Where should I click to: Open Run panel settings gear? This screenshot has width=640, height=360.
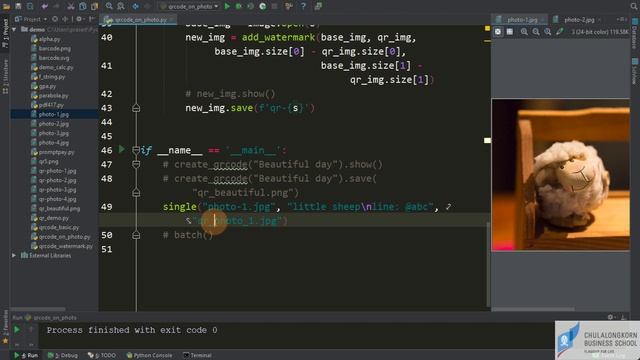[x=610, y=317]
